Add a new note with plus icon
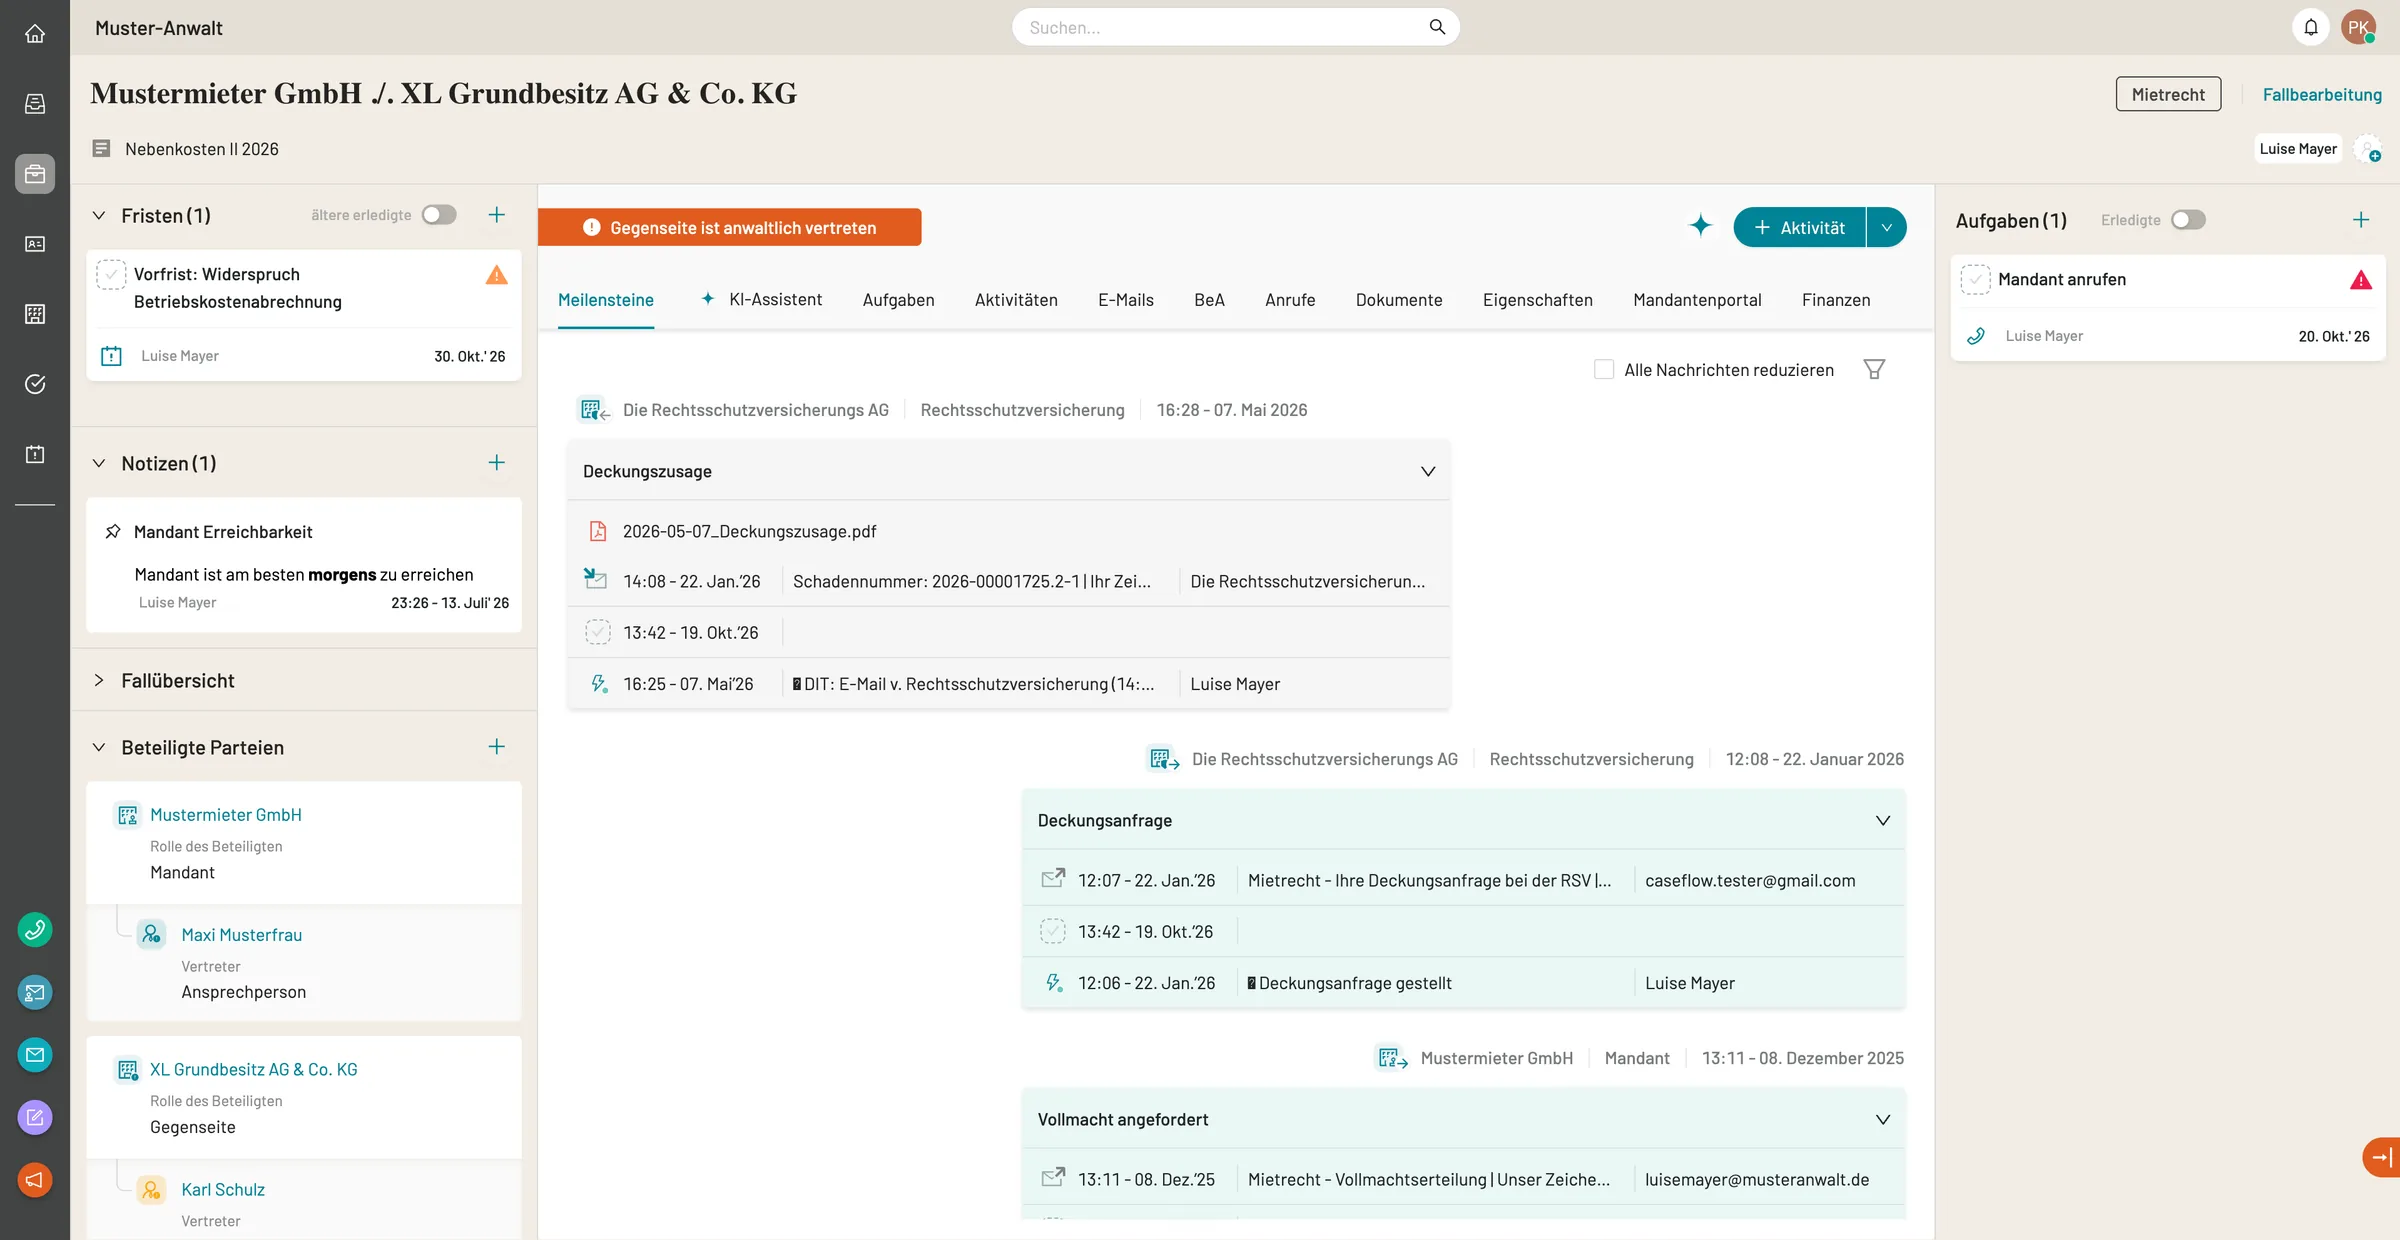 pos(497,462)
